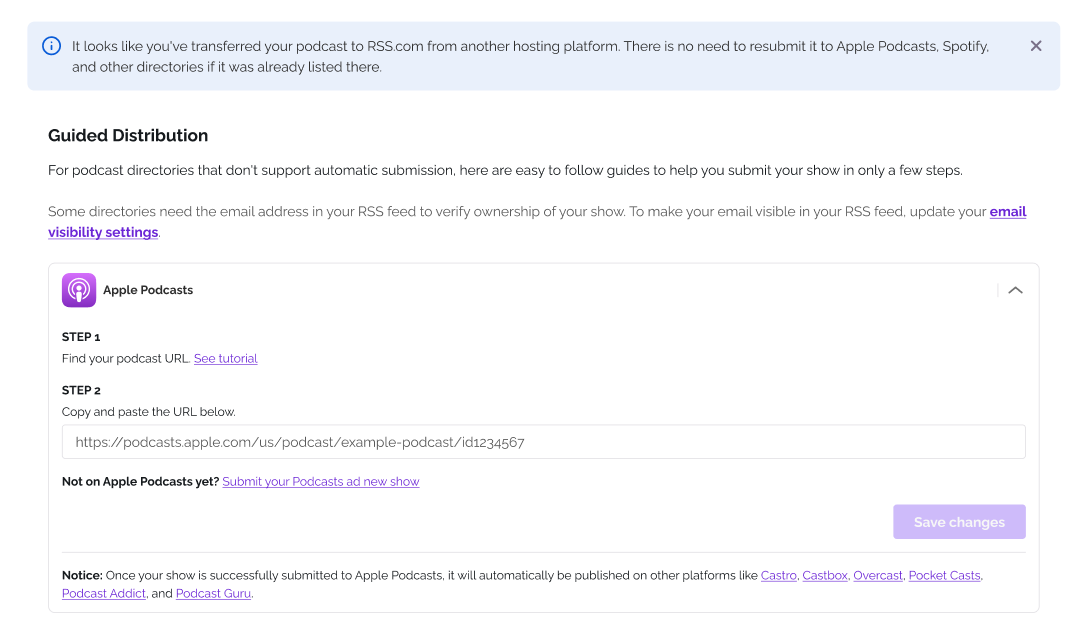Open the Castro link
Image resolution: width=1085 pixels, height=622 pixels.
coord(778,576)
